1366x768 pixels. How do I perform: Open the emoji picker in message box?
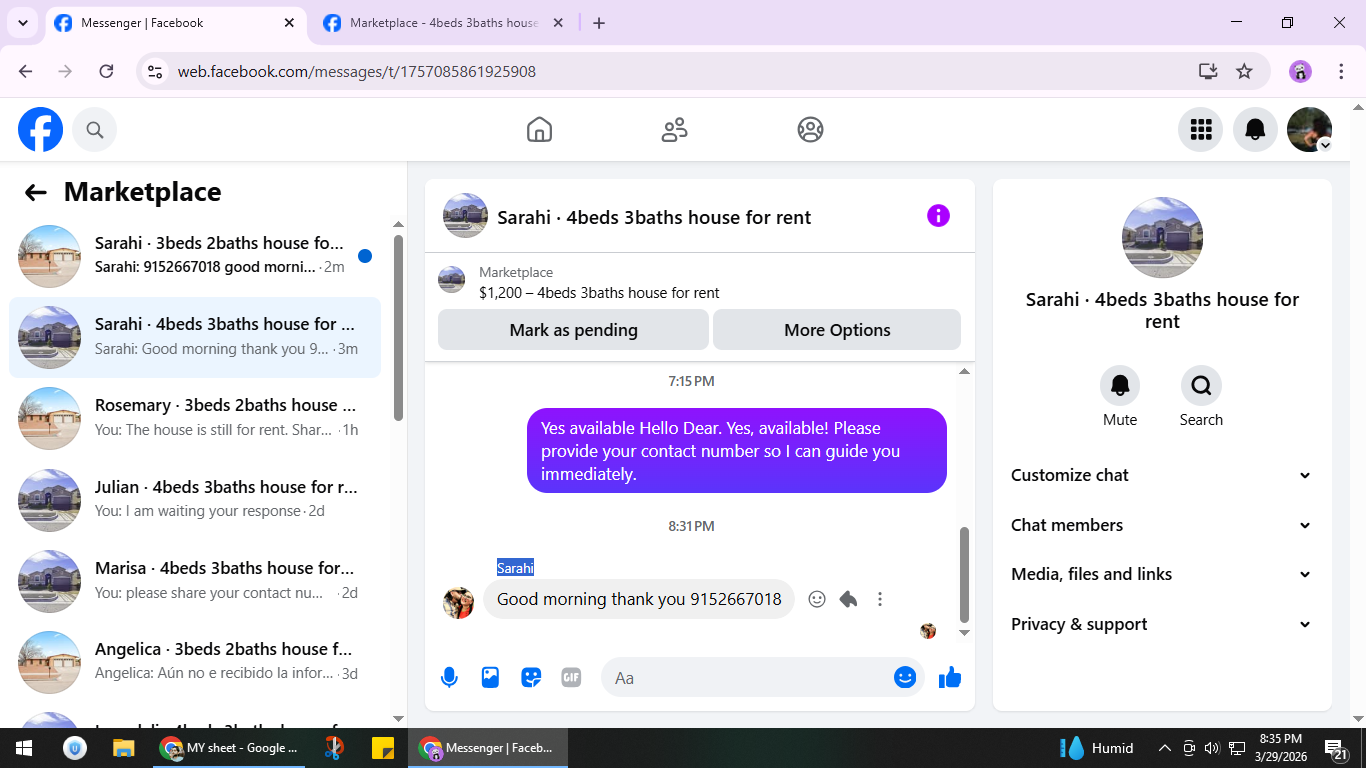tap(905, 677)
